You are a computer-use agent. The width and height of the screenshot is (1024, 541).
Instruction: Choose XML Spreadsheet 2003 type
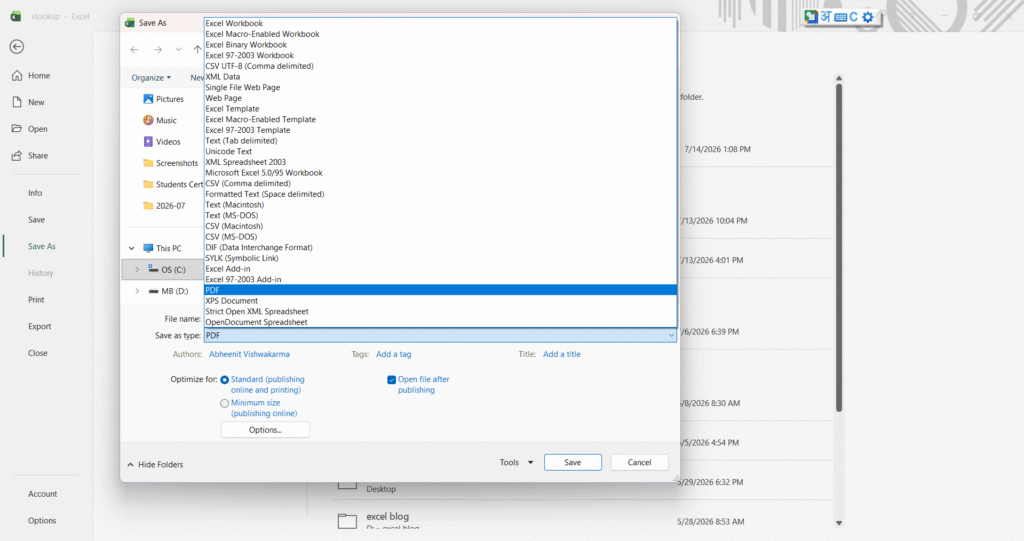pyautogui.click(x=440, y=162)
